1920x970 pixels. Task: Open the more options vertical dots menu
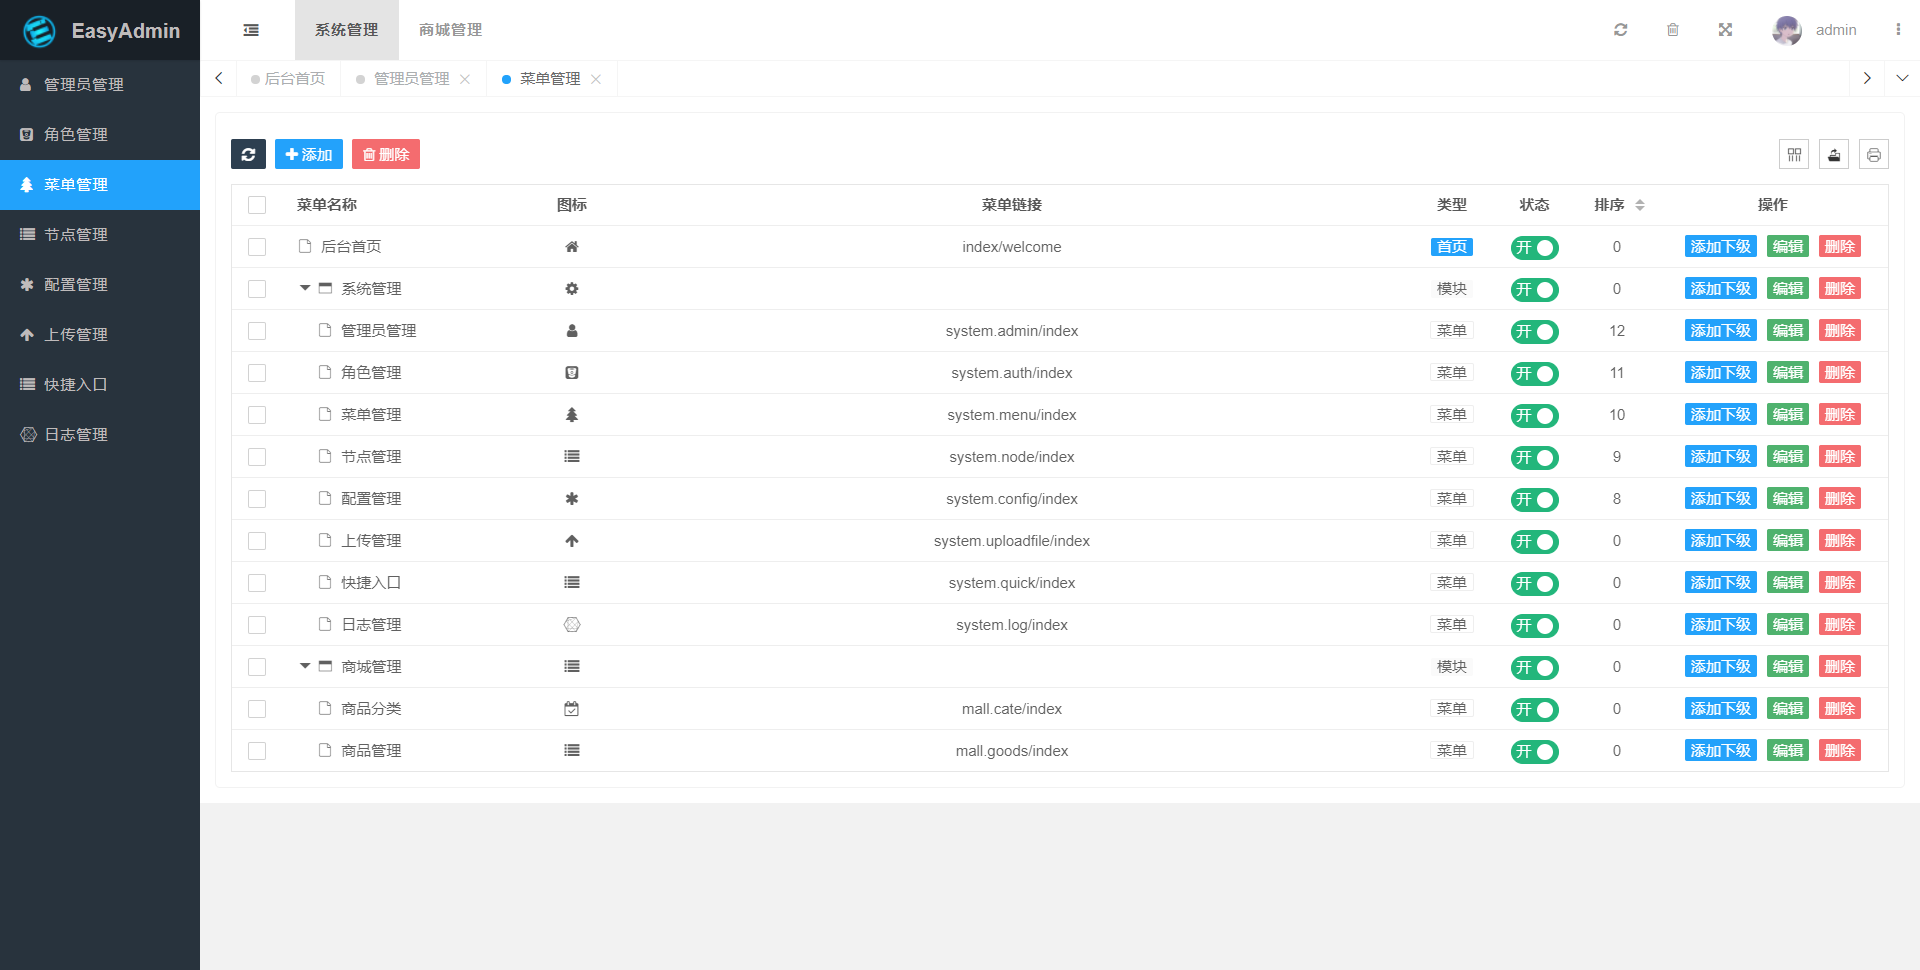pyautogui.click(x=1899, y=30)
